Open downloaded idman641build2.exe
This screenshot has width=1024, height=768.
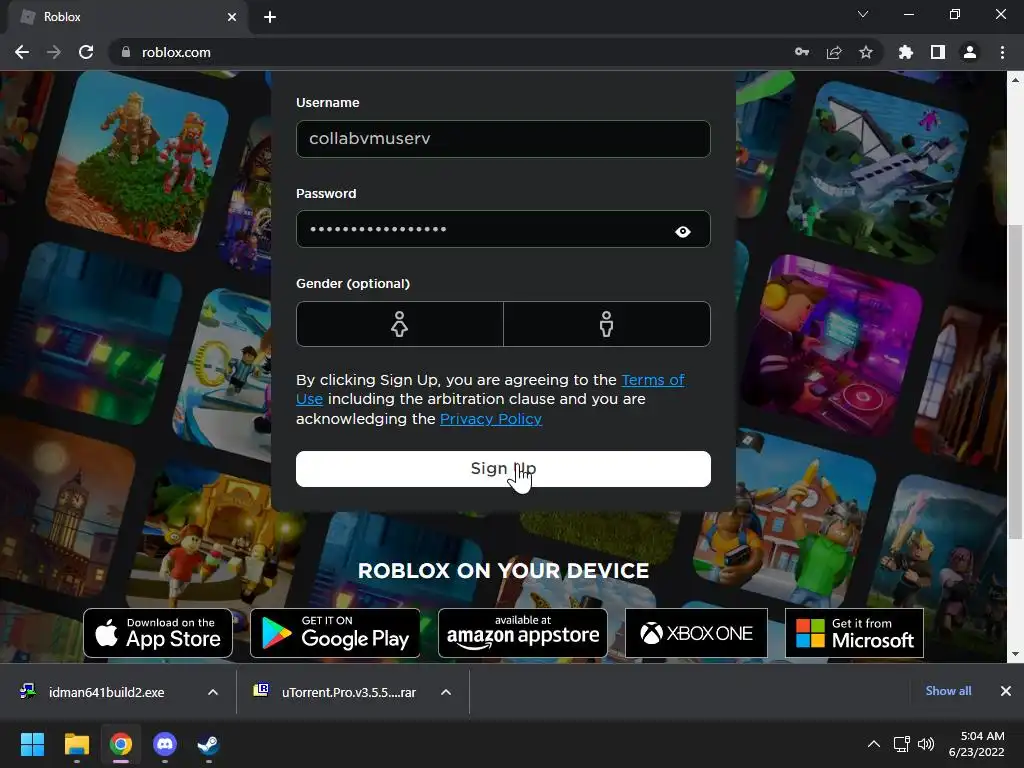[x=104, y=692]
